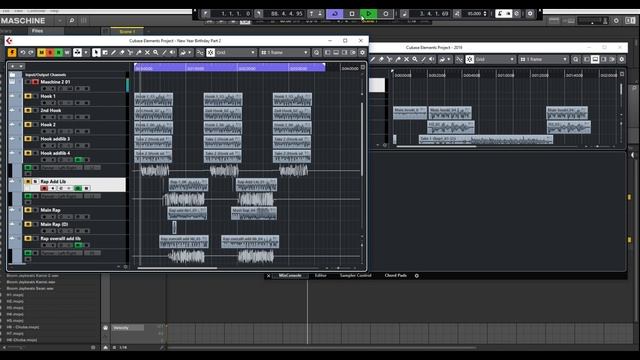Click Play in the transport bar

tap(369, 13)
